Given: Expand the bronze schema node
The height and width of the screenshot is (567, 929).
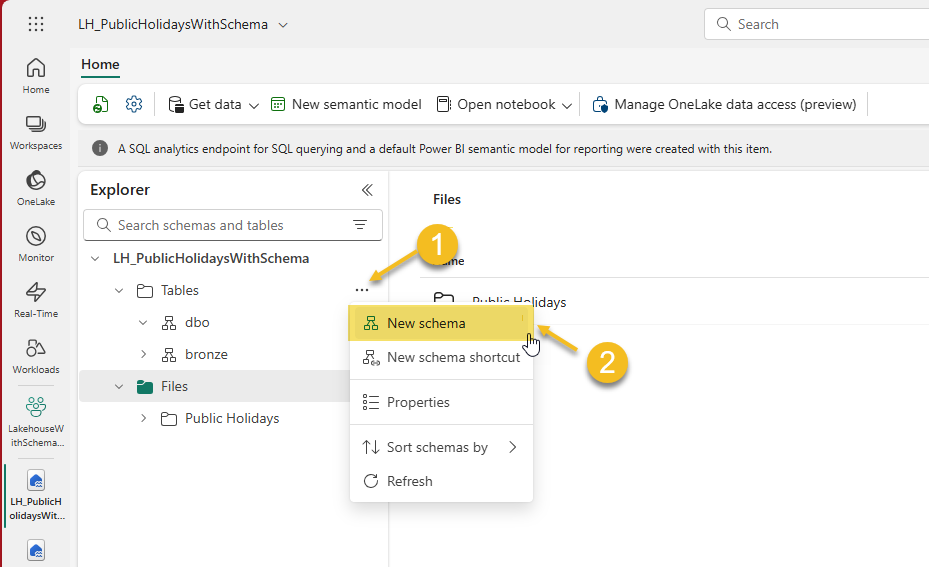Looking at the screenshot, I should (143, 354).
